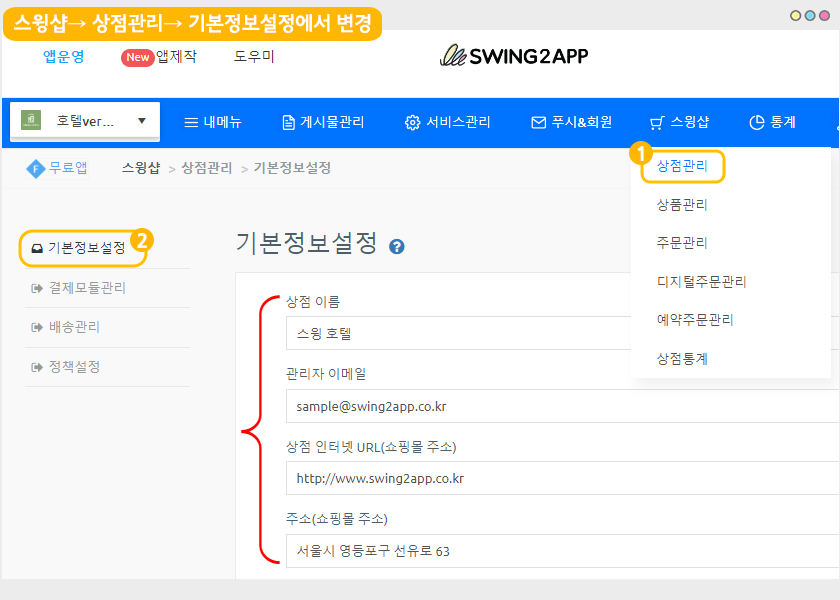840x600 pixels.
Task: Select 상점관리 from the dropdown
Action: click(682, 166)
